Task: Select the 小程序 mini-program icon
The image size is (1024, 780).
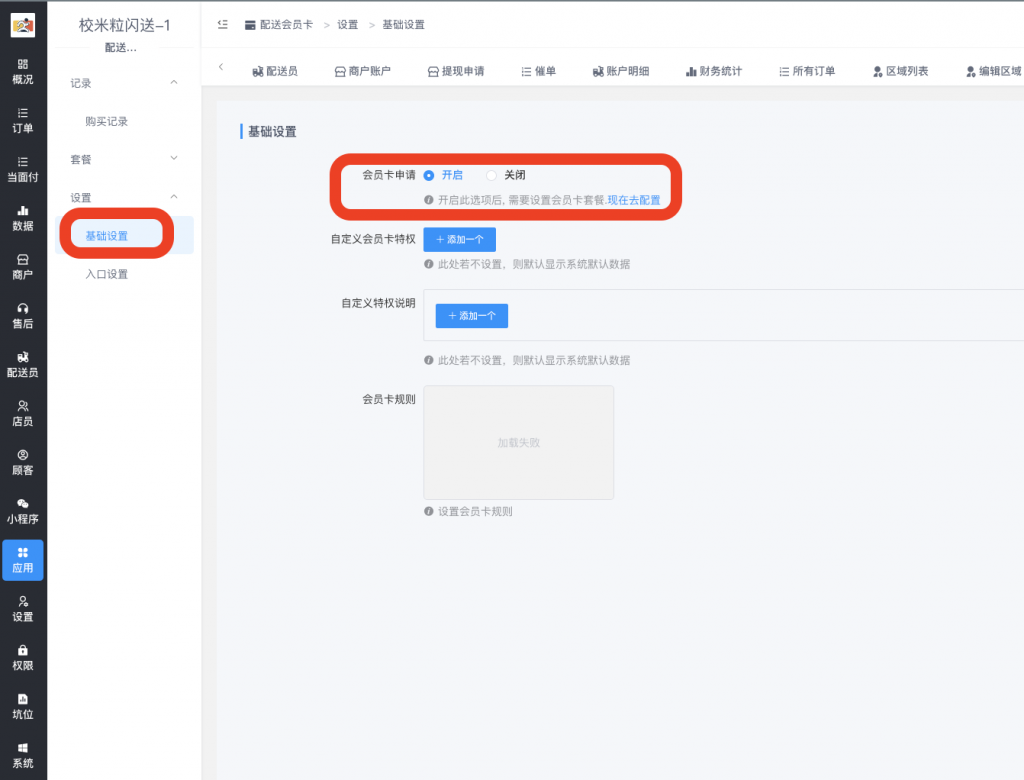Action: click(x=22, y=512)
